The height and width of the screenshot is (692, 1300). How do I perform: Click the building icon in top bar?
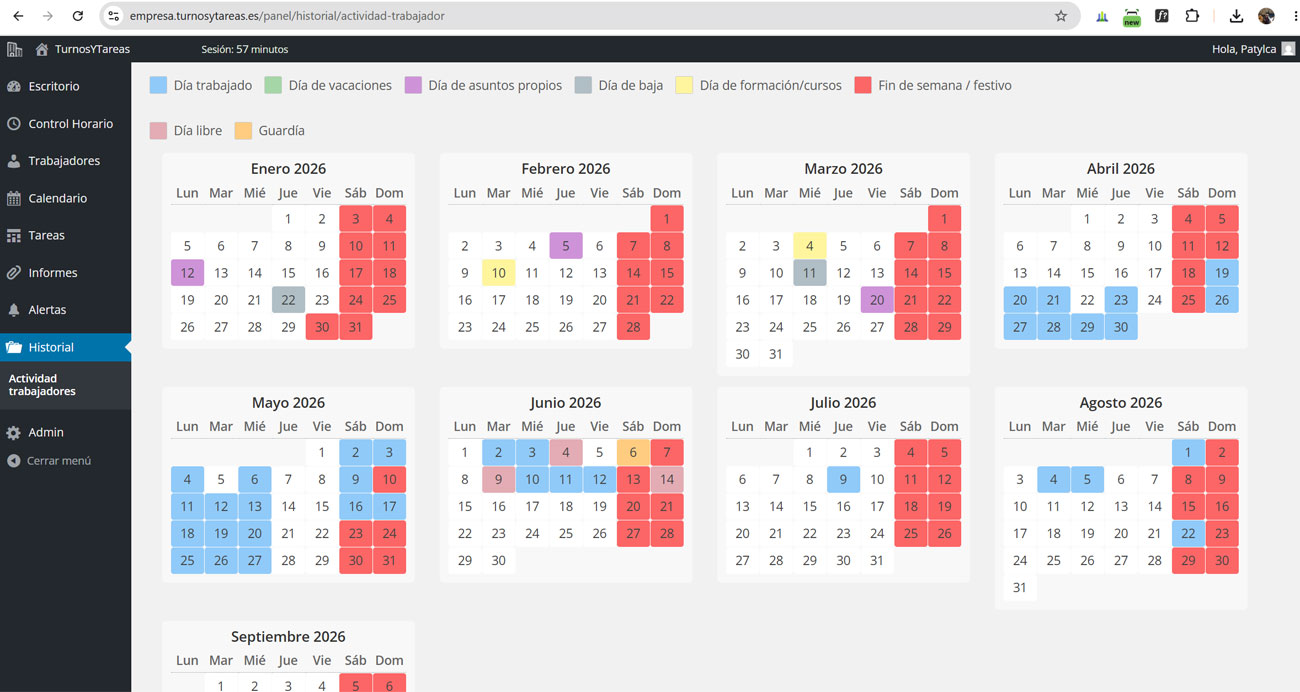(14, 49)
